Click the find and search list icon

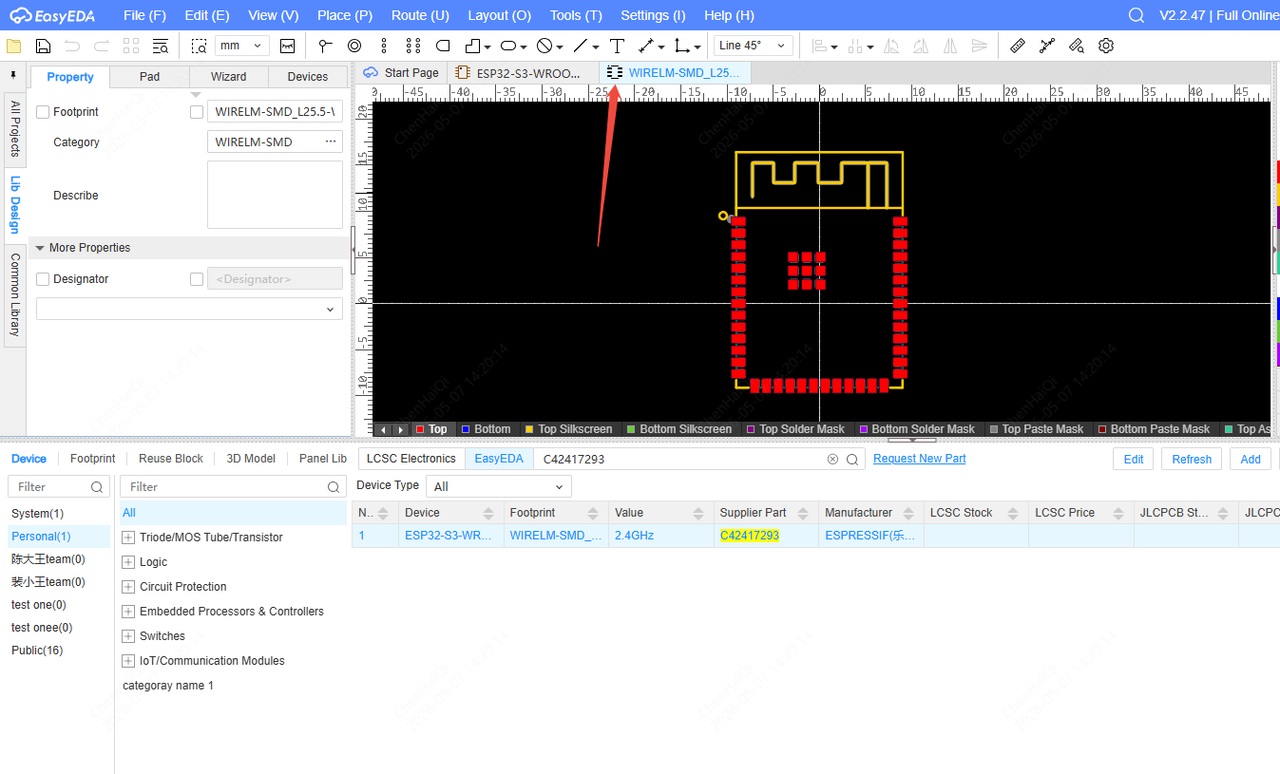[x=160, y=46]
